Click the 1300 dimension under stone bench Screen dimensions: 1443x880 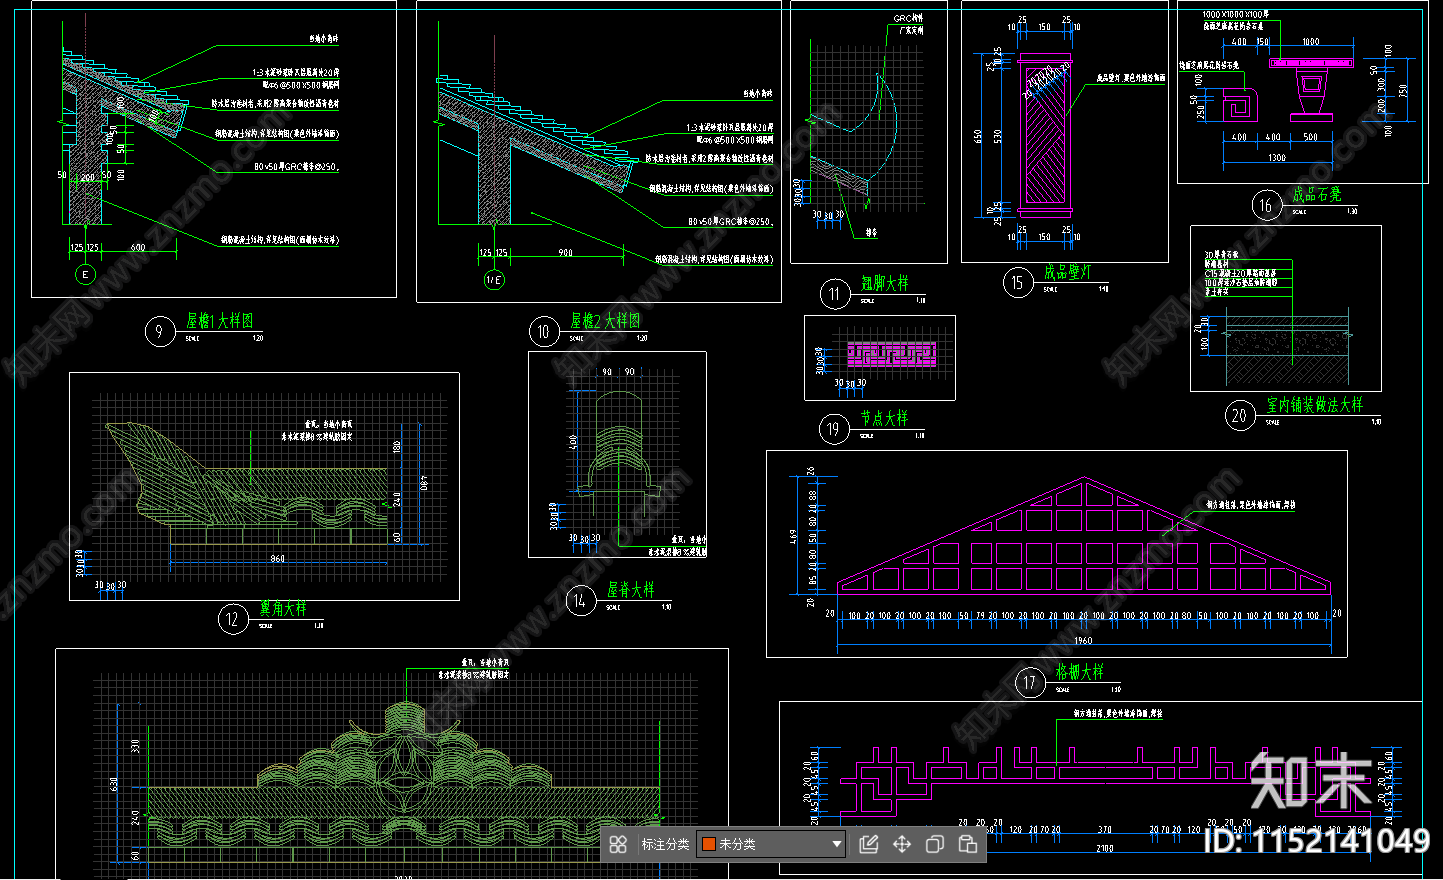click(x=1277, y=158)
